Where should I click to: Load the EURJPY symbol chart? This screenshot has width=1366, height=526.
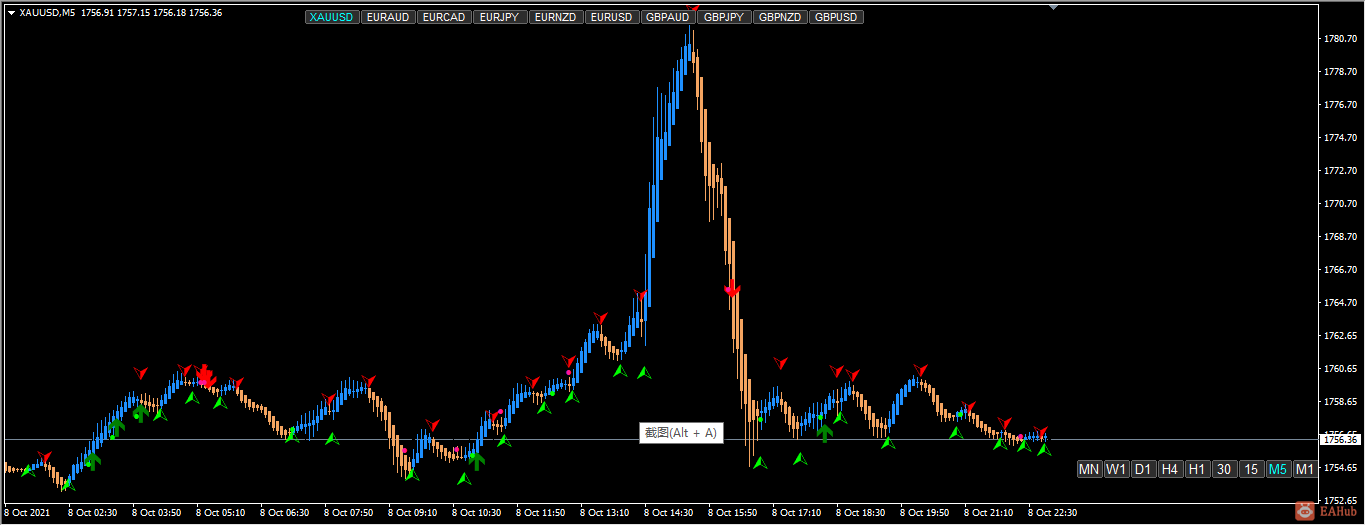500,17
